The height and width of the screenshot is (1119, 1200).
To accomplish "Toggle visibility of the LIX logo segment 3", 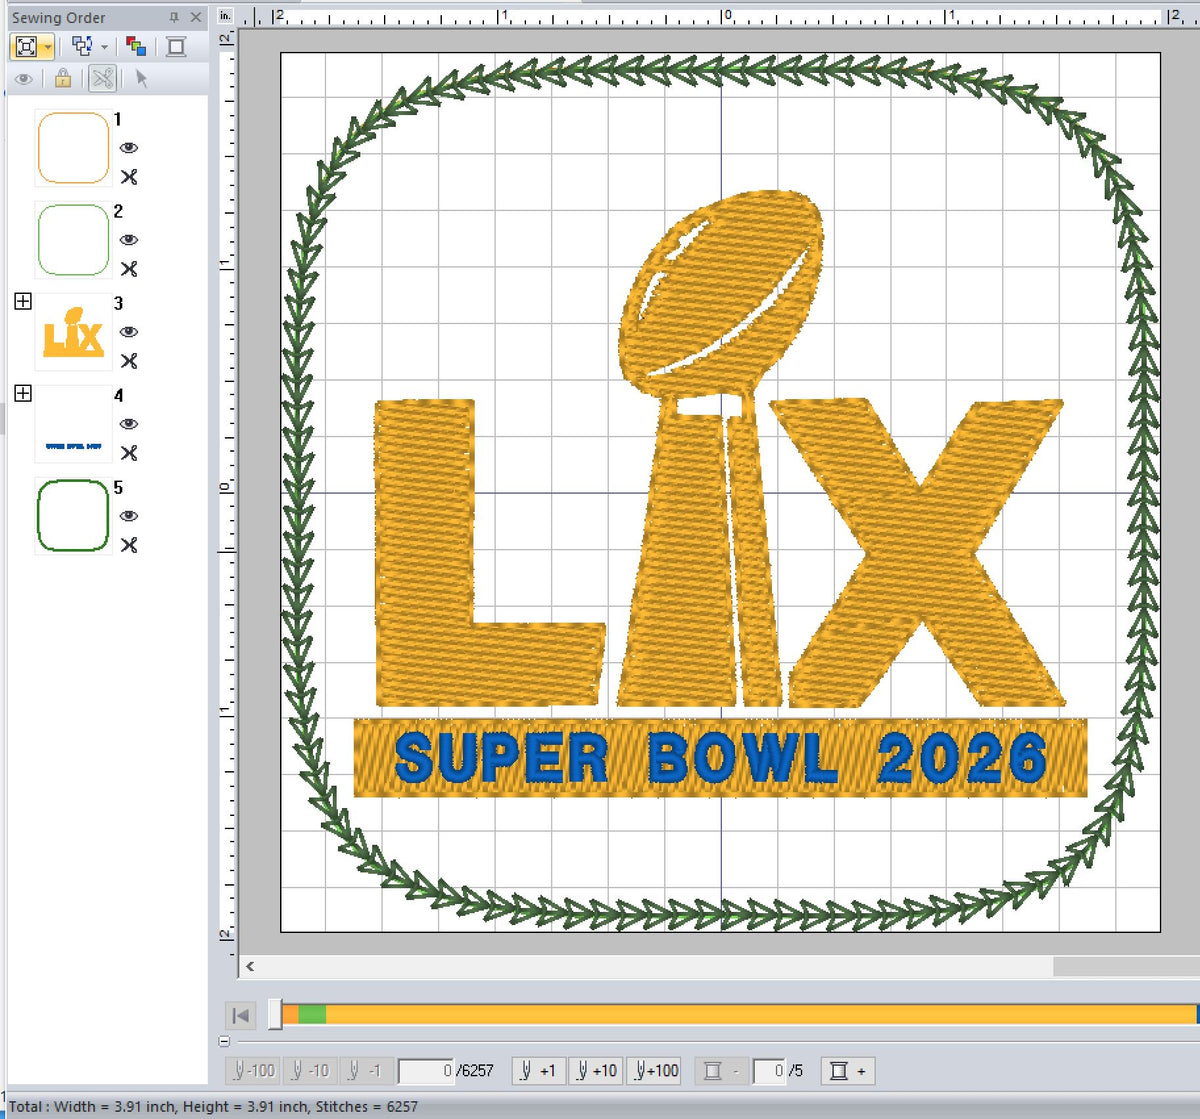I will pyautogui.click(x=130, y=332).
